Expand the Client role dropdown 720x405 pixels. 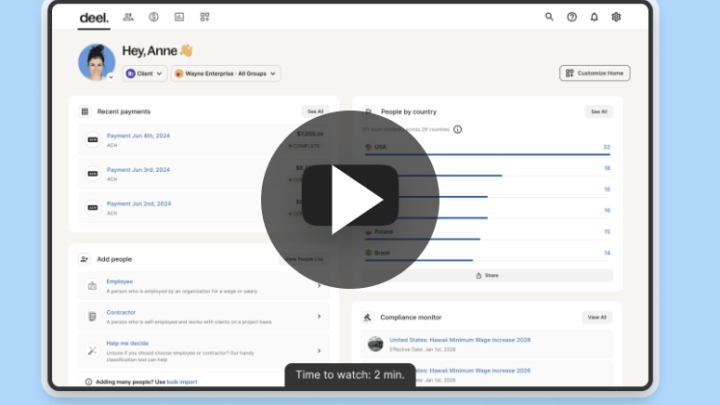[x=145, y=73]
